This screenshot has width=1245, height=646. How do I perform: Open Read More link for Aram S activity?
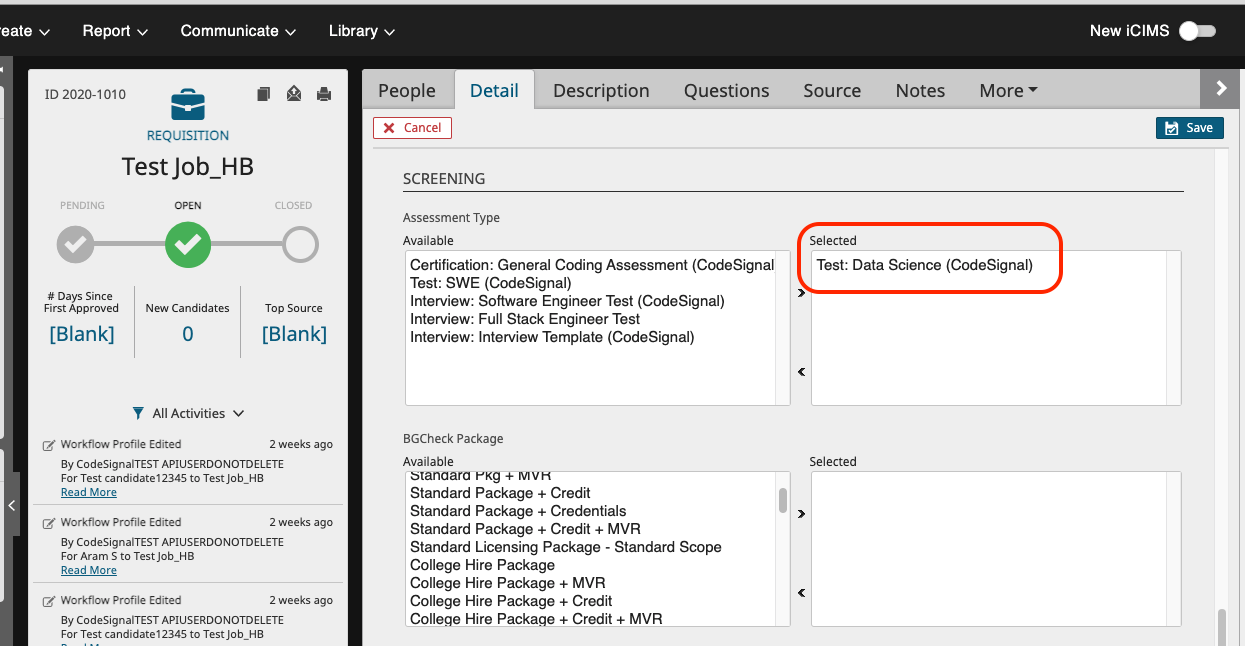point(89,570)
